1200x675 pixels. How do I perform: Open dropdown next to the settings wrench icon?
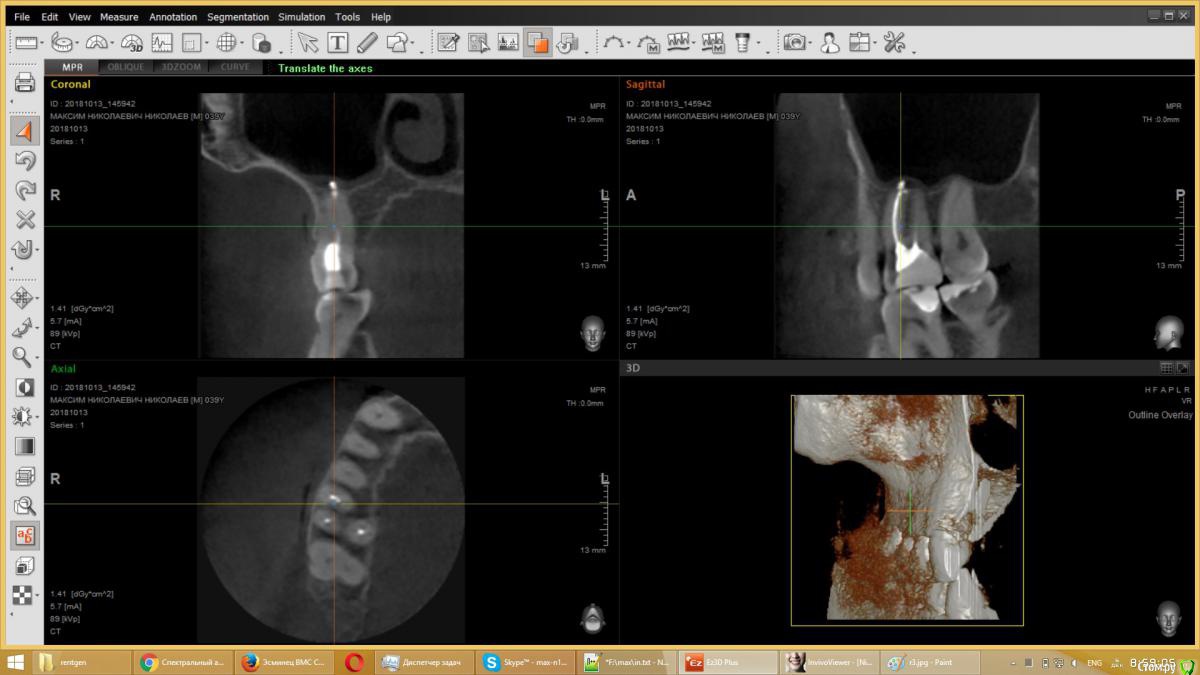[x=914, y=48]
